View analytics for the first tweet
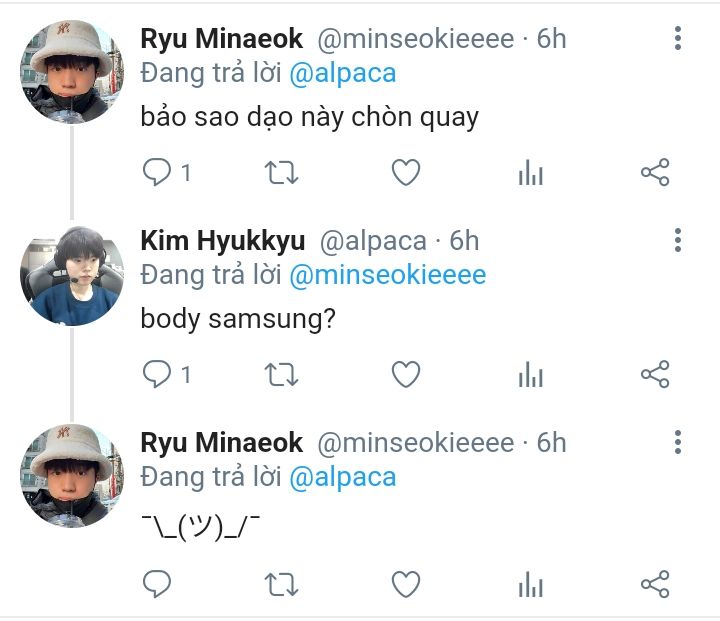 530,174
